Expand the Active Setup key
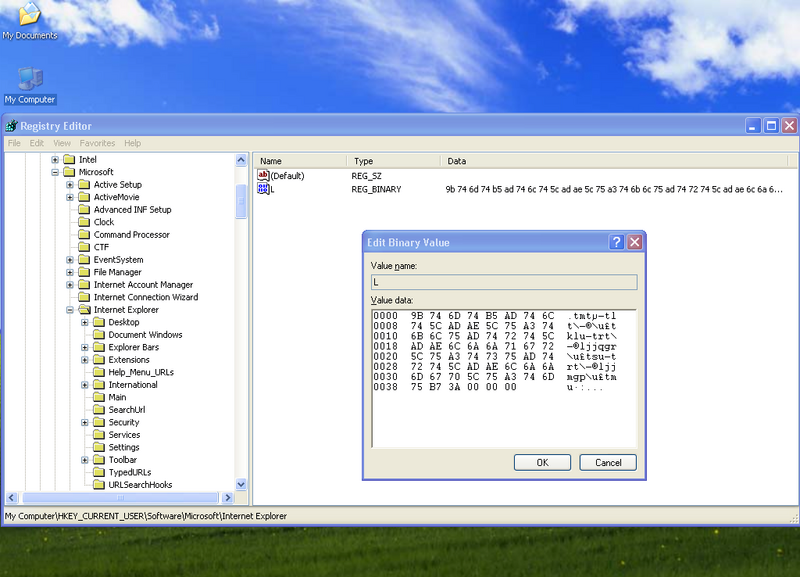Image resolution: width=800 pixels, height=577 pixels. click(70, 185)
